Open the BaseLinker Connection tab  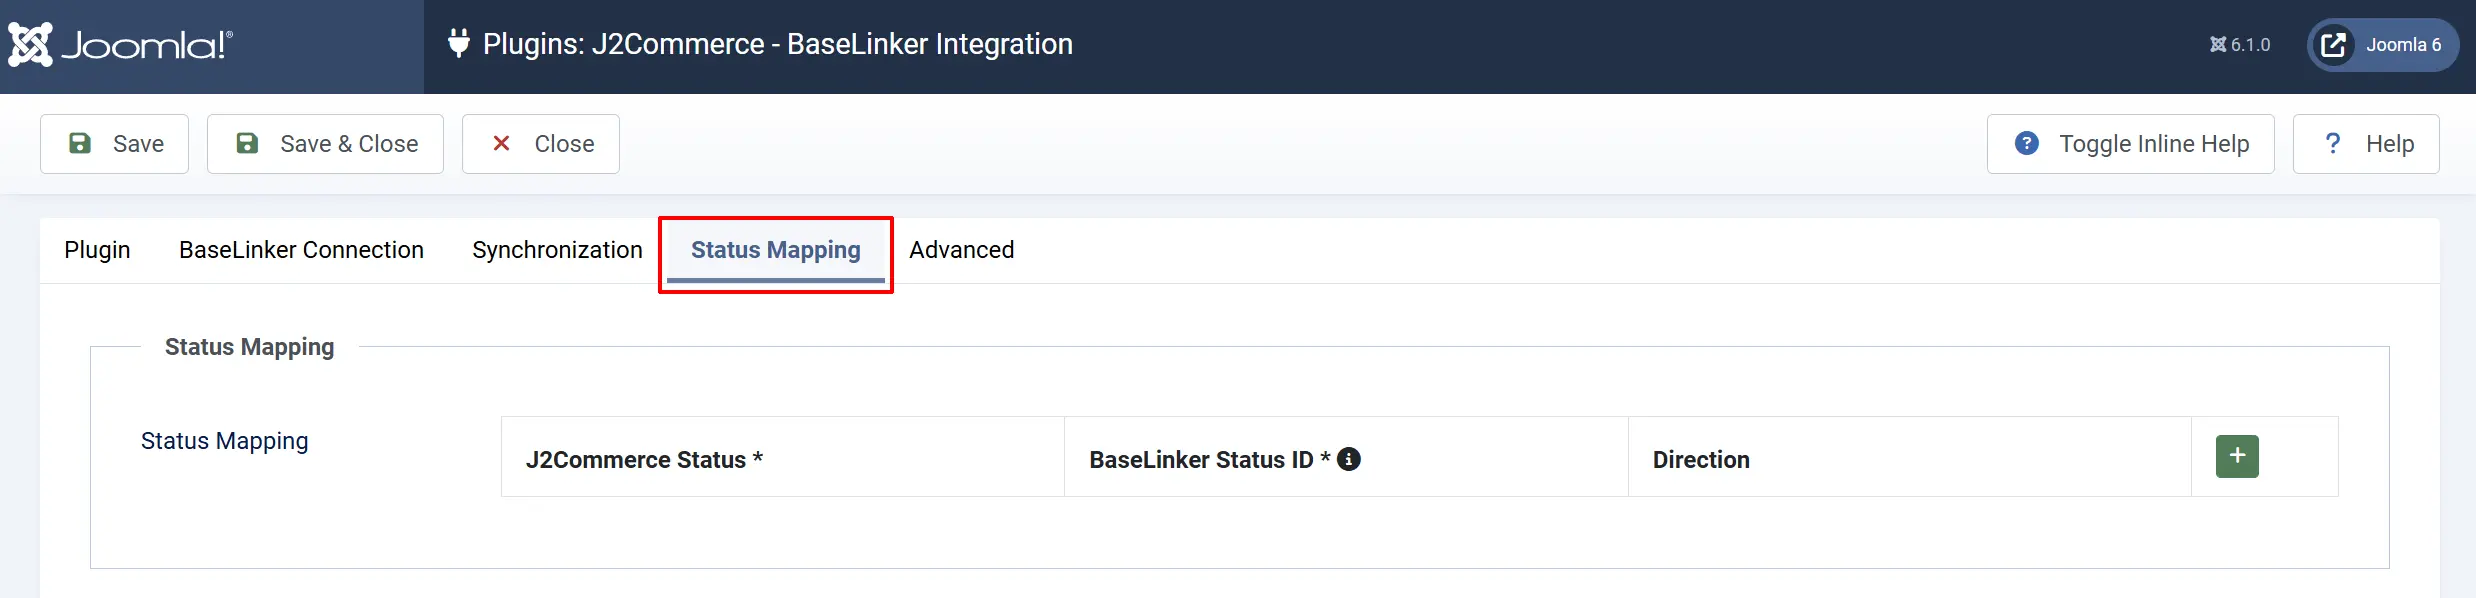[301, 250]
